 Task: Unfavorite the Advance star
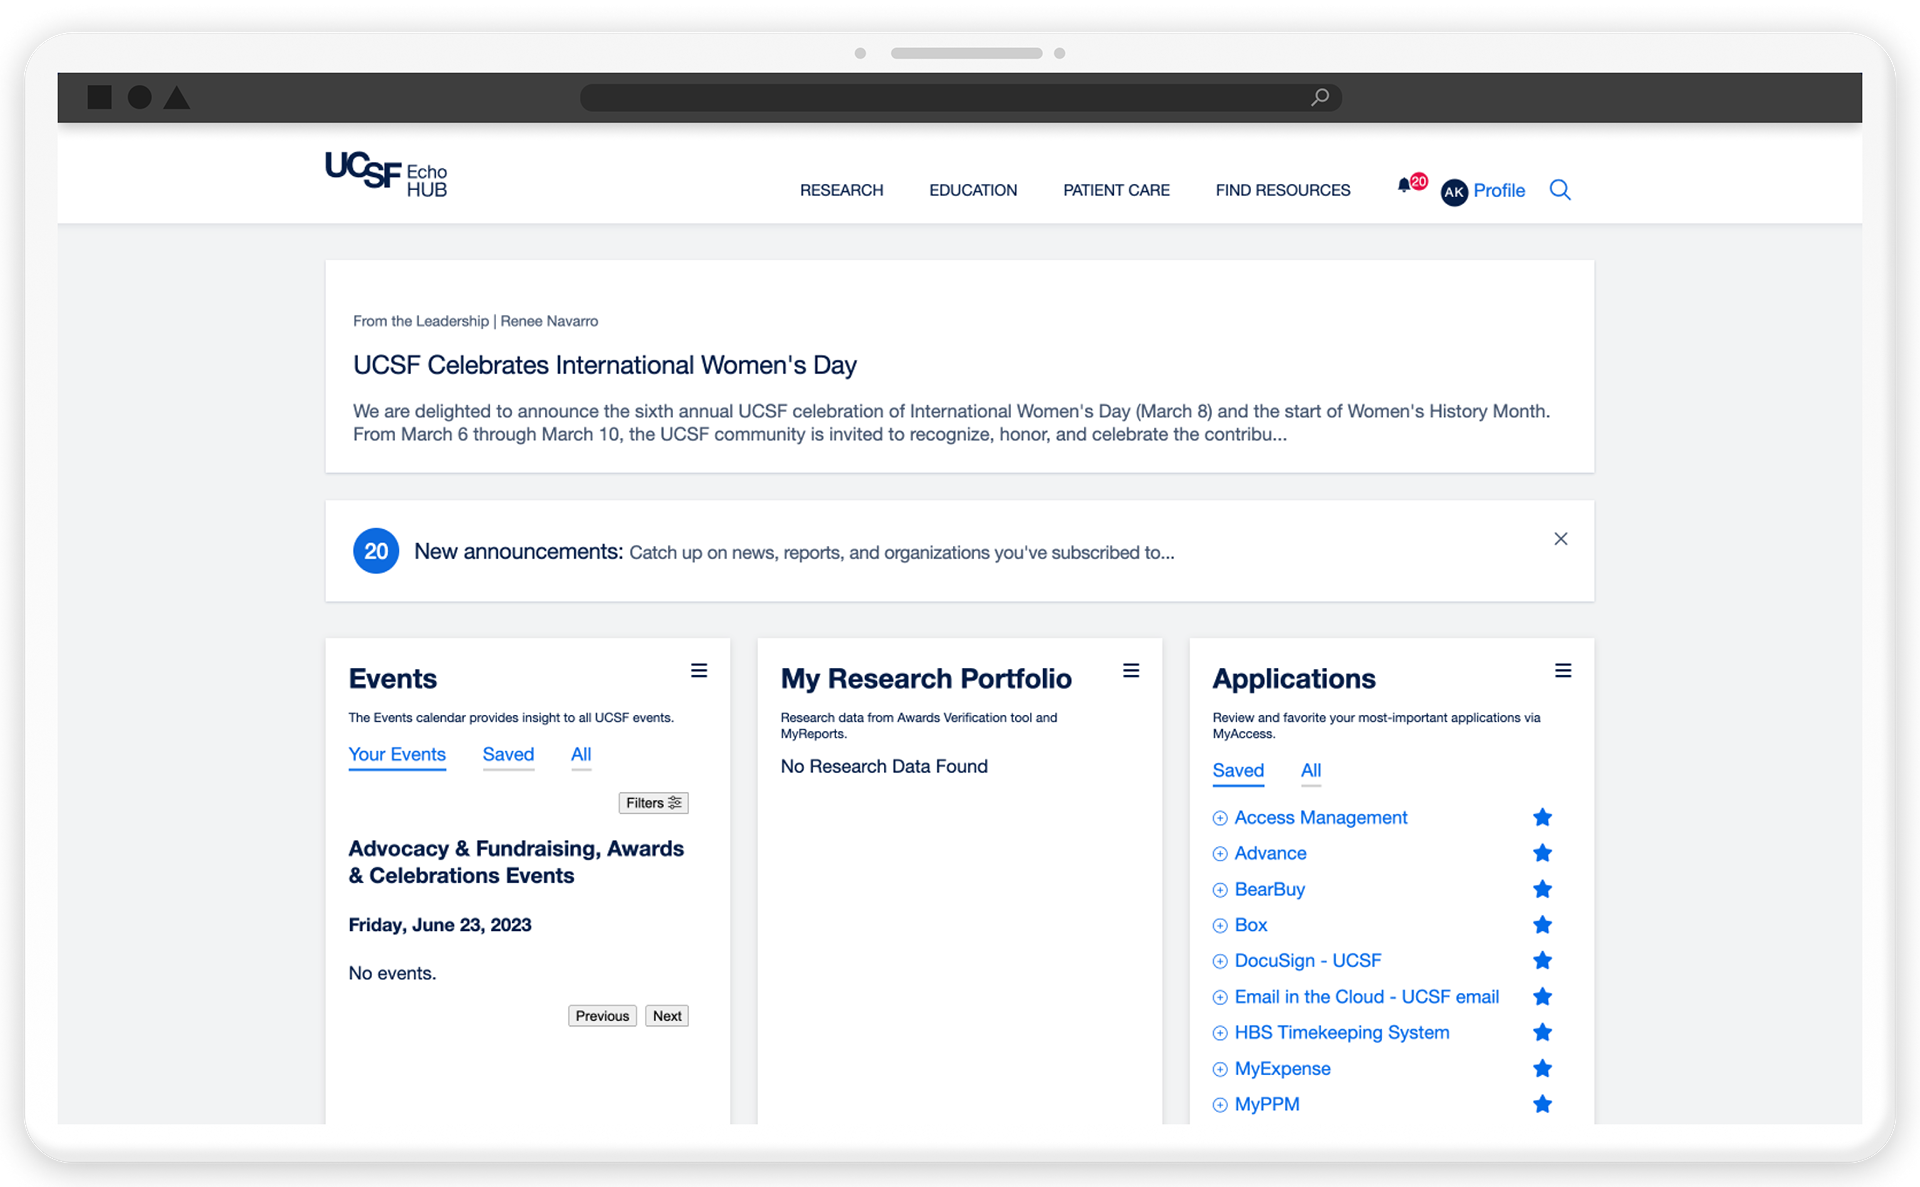[x=1542, y=854]
